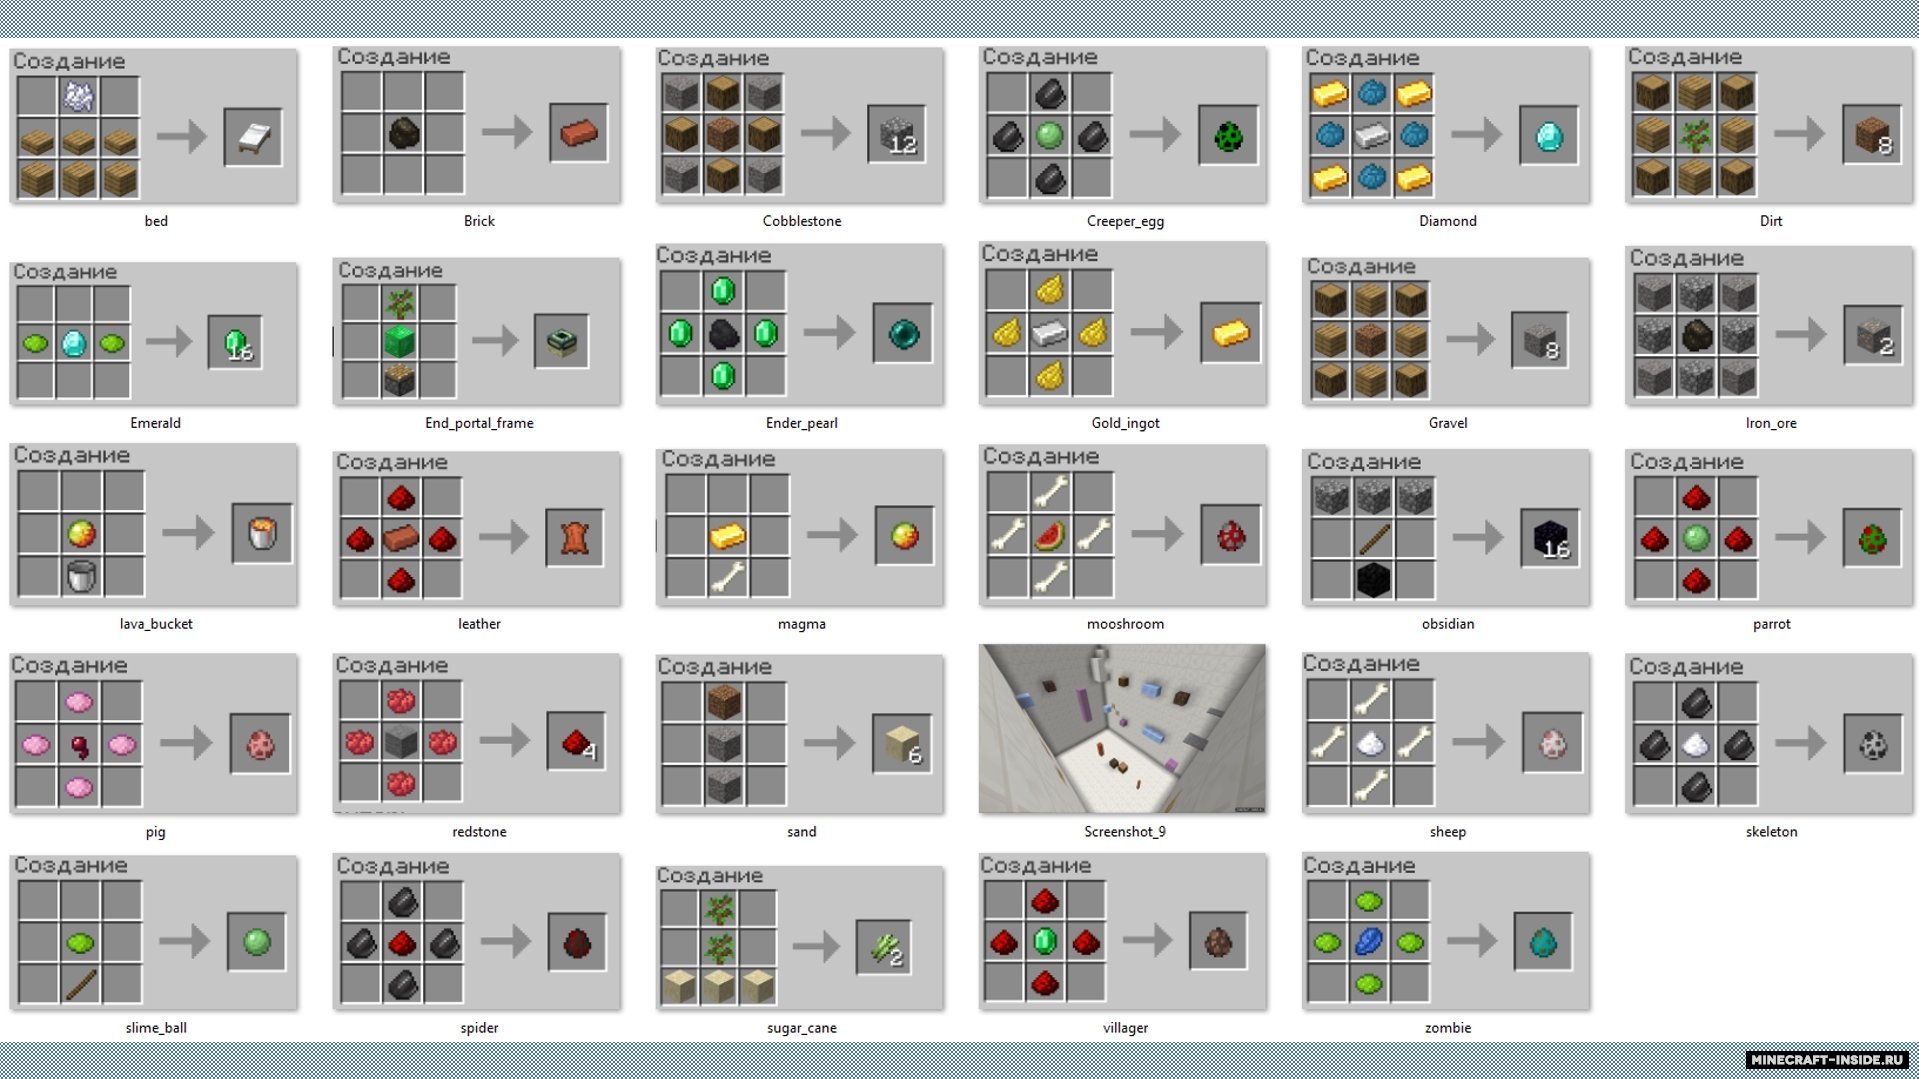Select the zombie file name
This screenshot has width=1919, height=1079.
tap(1447, 1028)
